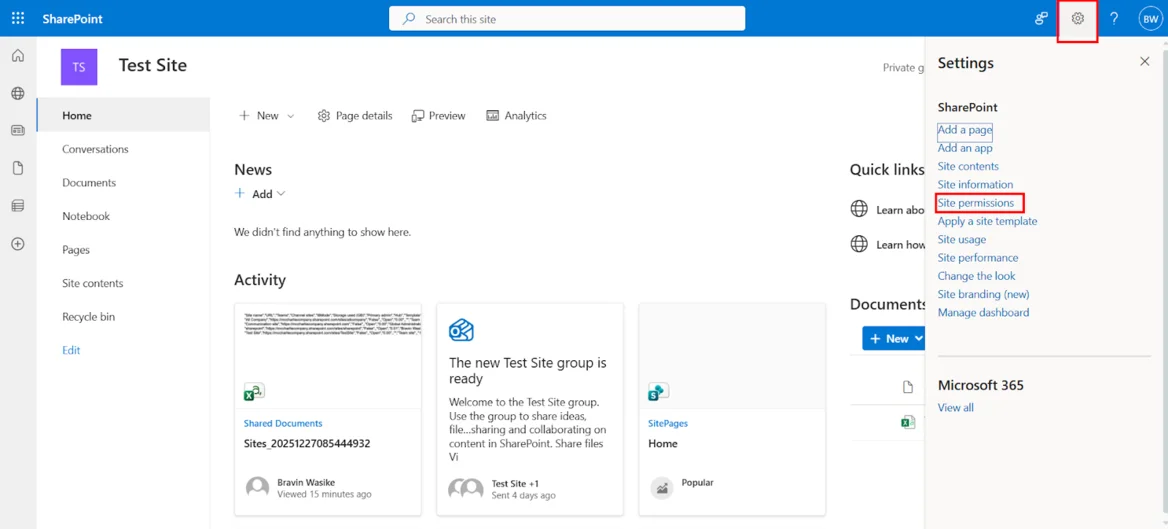Select Home in the site navigation
The height and width of the screenshot is (529, 1168).
pyautogui.click(x=123, y=115)
